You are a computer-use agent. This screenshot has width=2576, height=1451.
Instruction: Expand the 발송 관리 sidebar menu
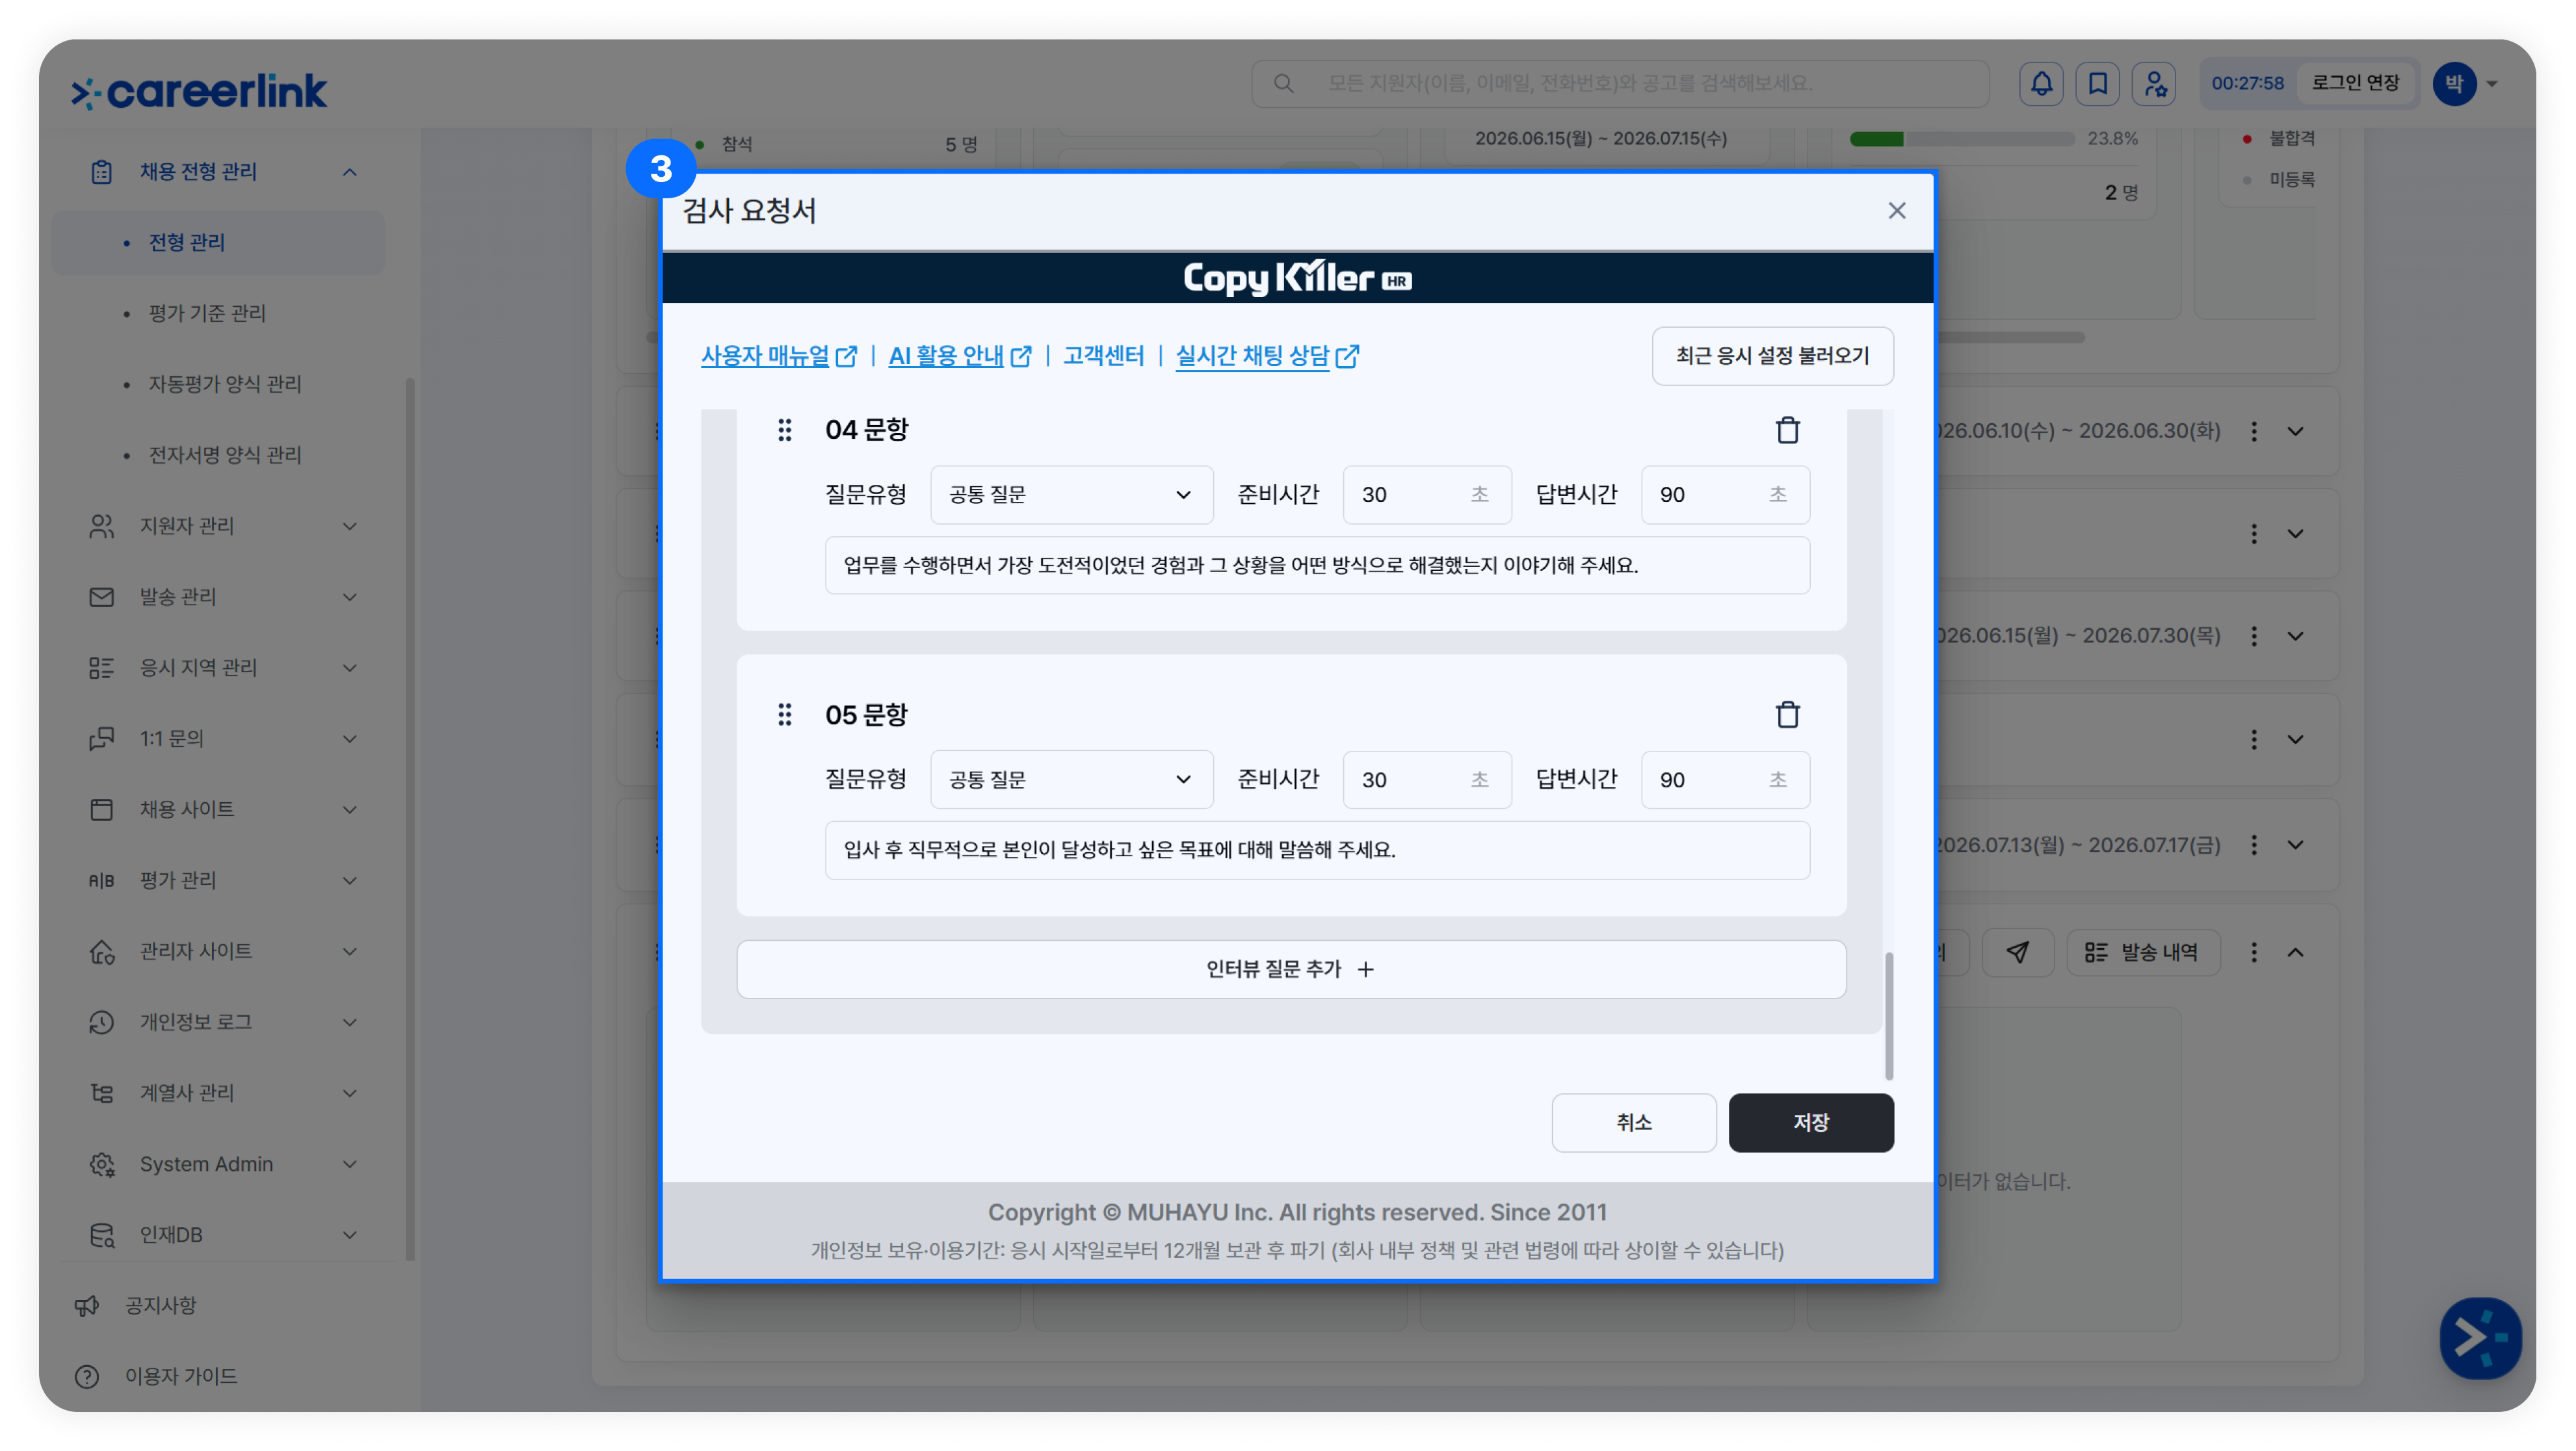(x=349, y=597)
